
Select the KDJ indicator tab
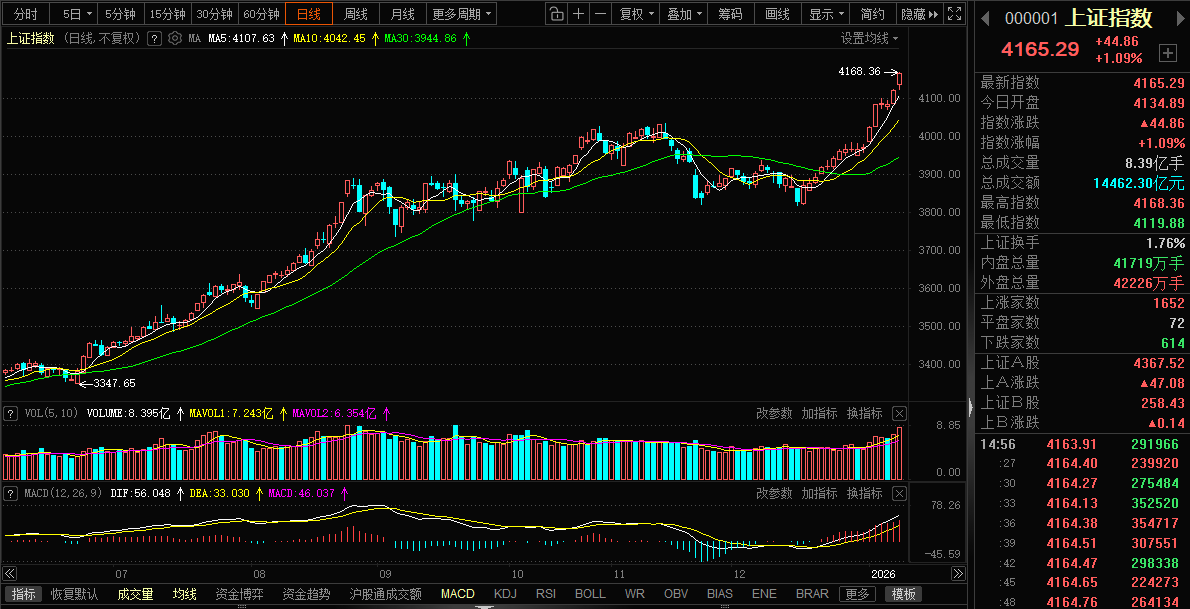[x=505, y=594]
